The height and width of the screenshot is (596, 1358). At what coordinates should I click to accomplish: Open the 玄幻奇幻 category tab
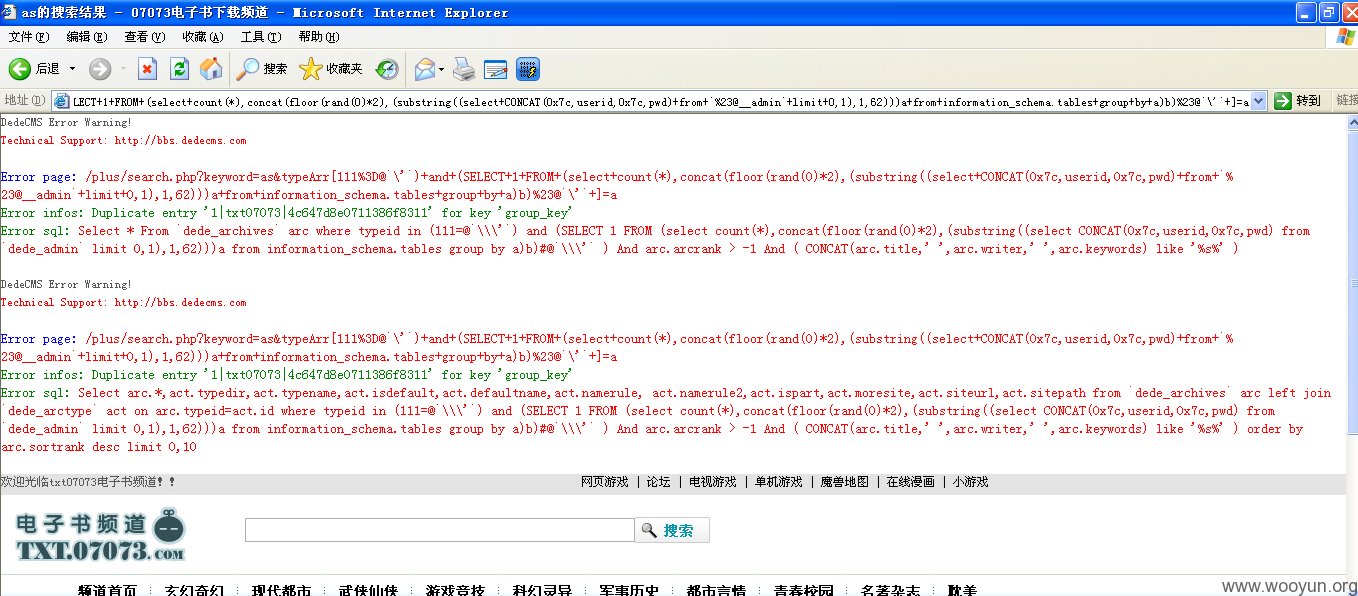tap(194, 591)
